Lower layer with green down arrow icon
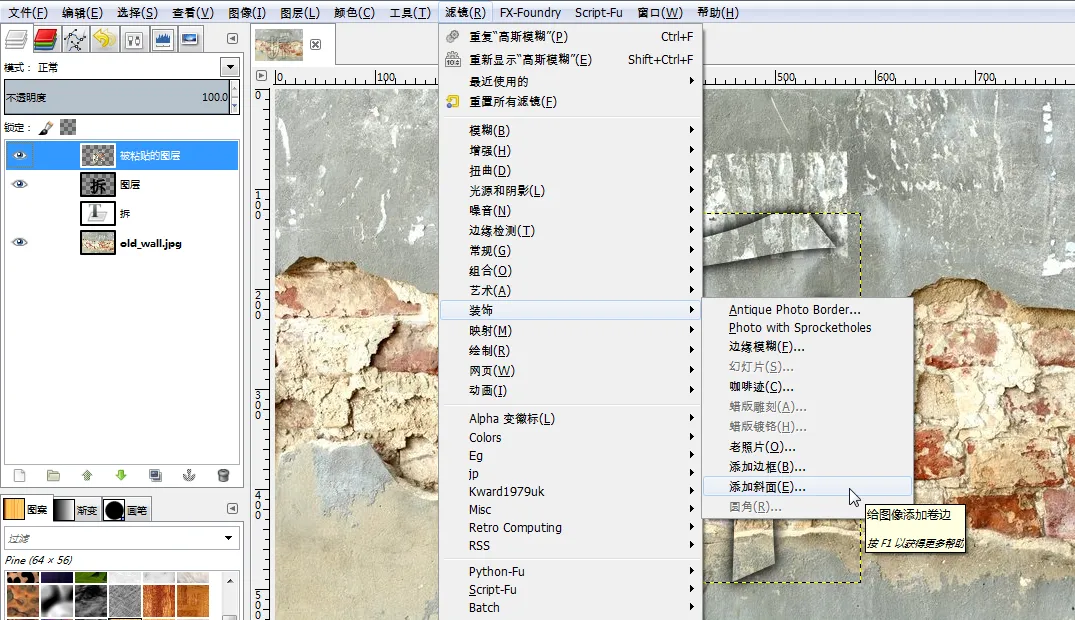The width and height of the screenshot is (1075, 620). coord(121,475)
